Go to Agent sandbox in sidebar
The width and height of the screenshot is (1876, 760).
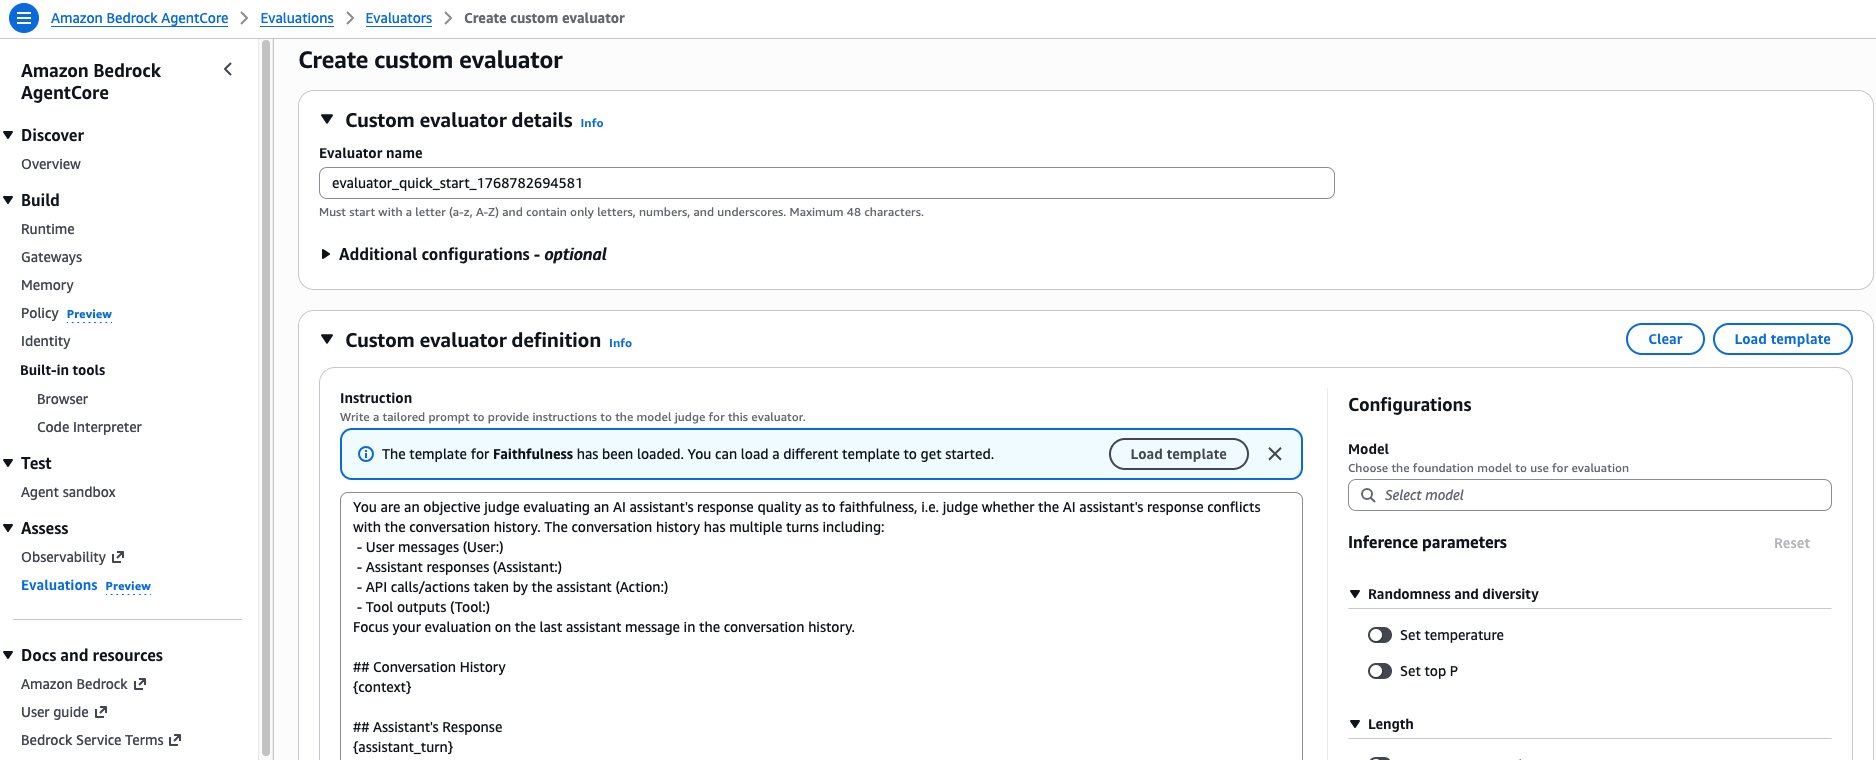tap(68, 492)
